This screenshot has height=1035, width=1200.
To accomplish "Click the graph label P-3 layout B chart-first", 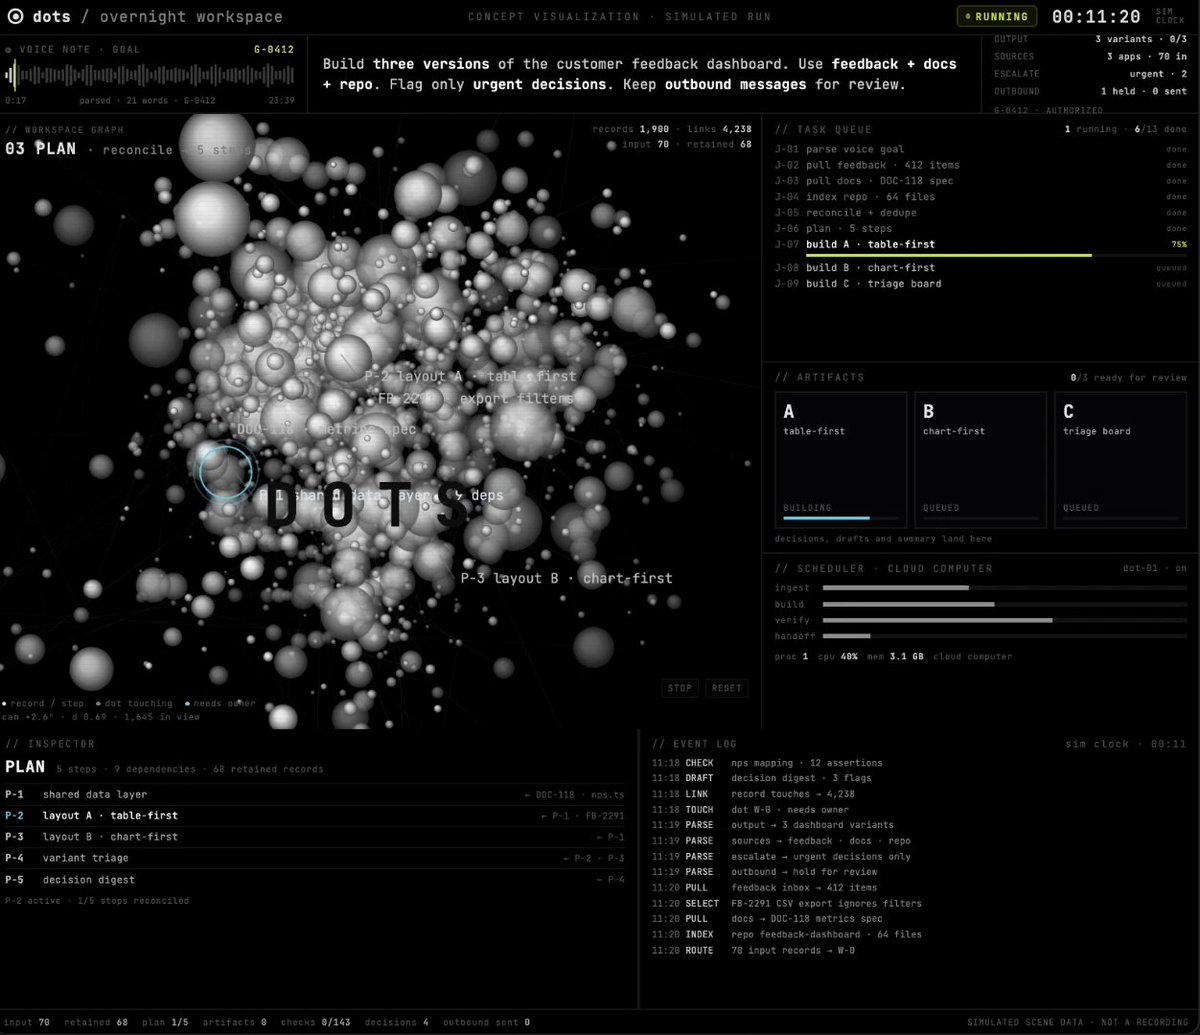I will [566, 578].
